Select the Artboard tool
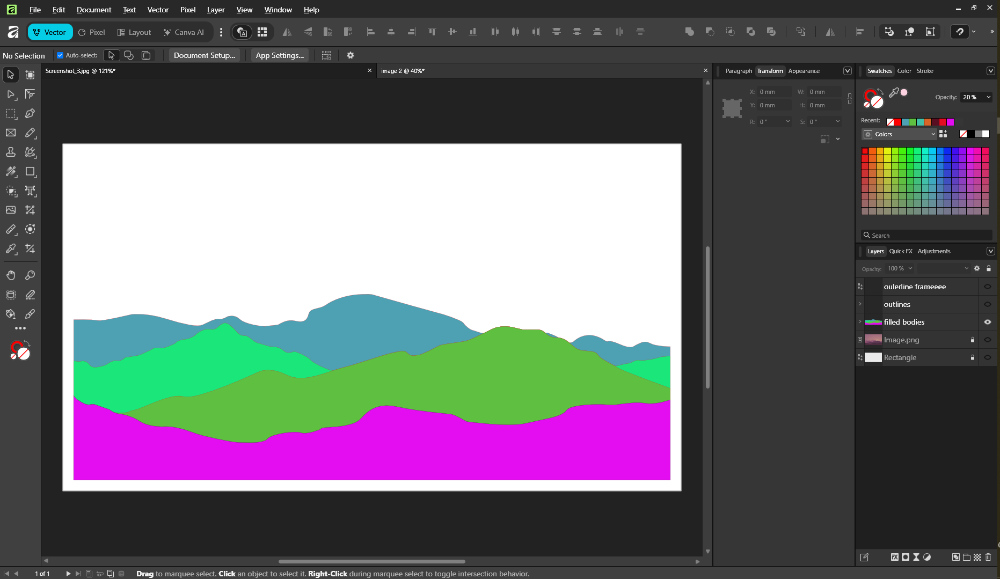The image size is (1000, 579). pyautogui.click(x=30, y=75)
